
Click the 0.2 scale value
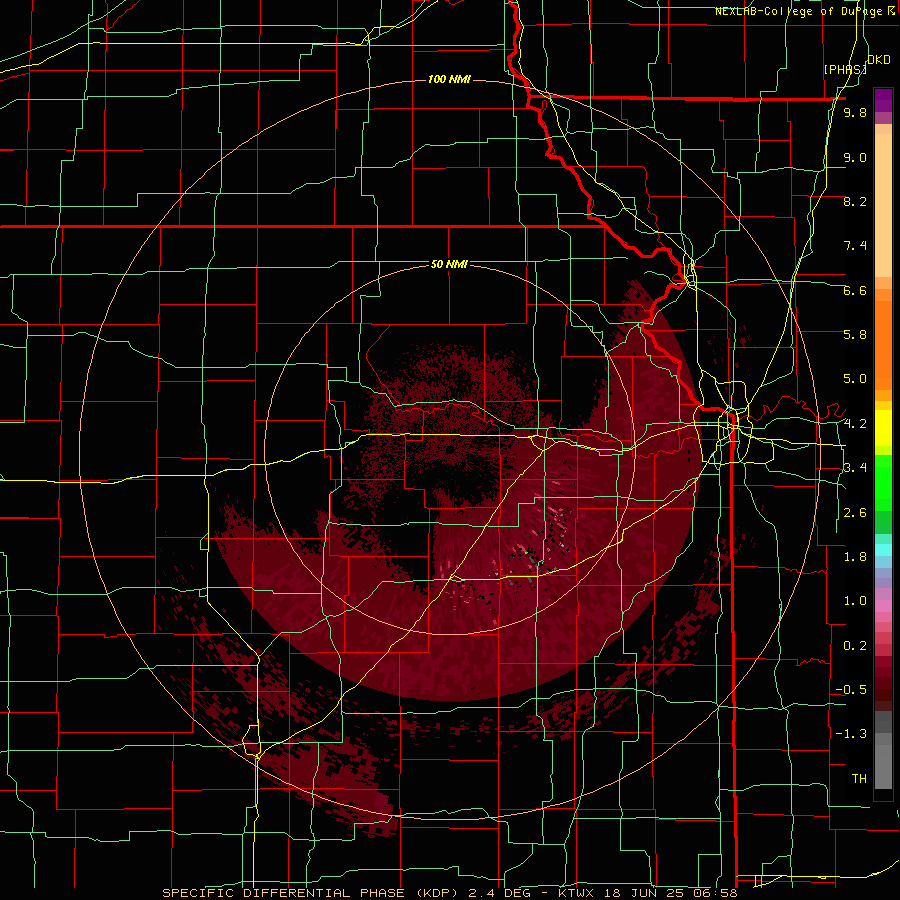click(855, 646)
